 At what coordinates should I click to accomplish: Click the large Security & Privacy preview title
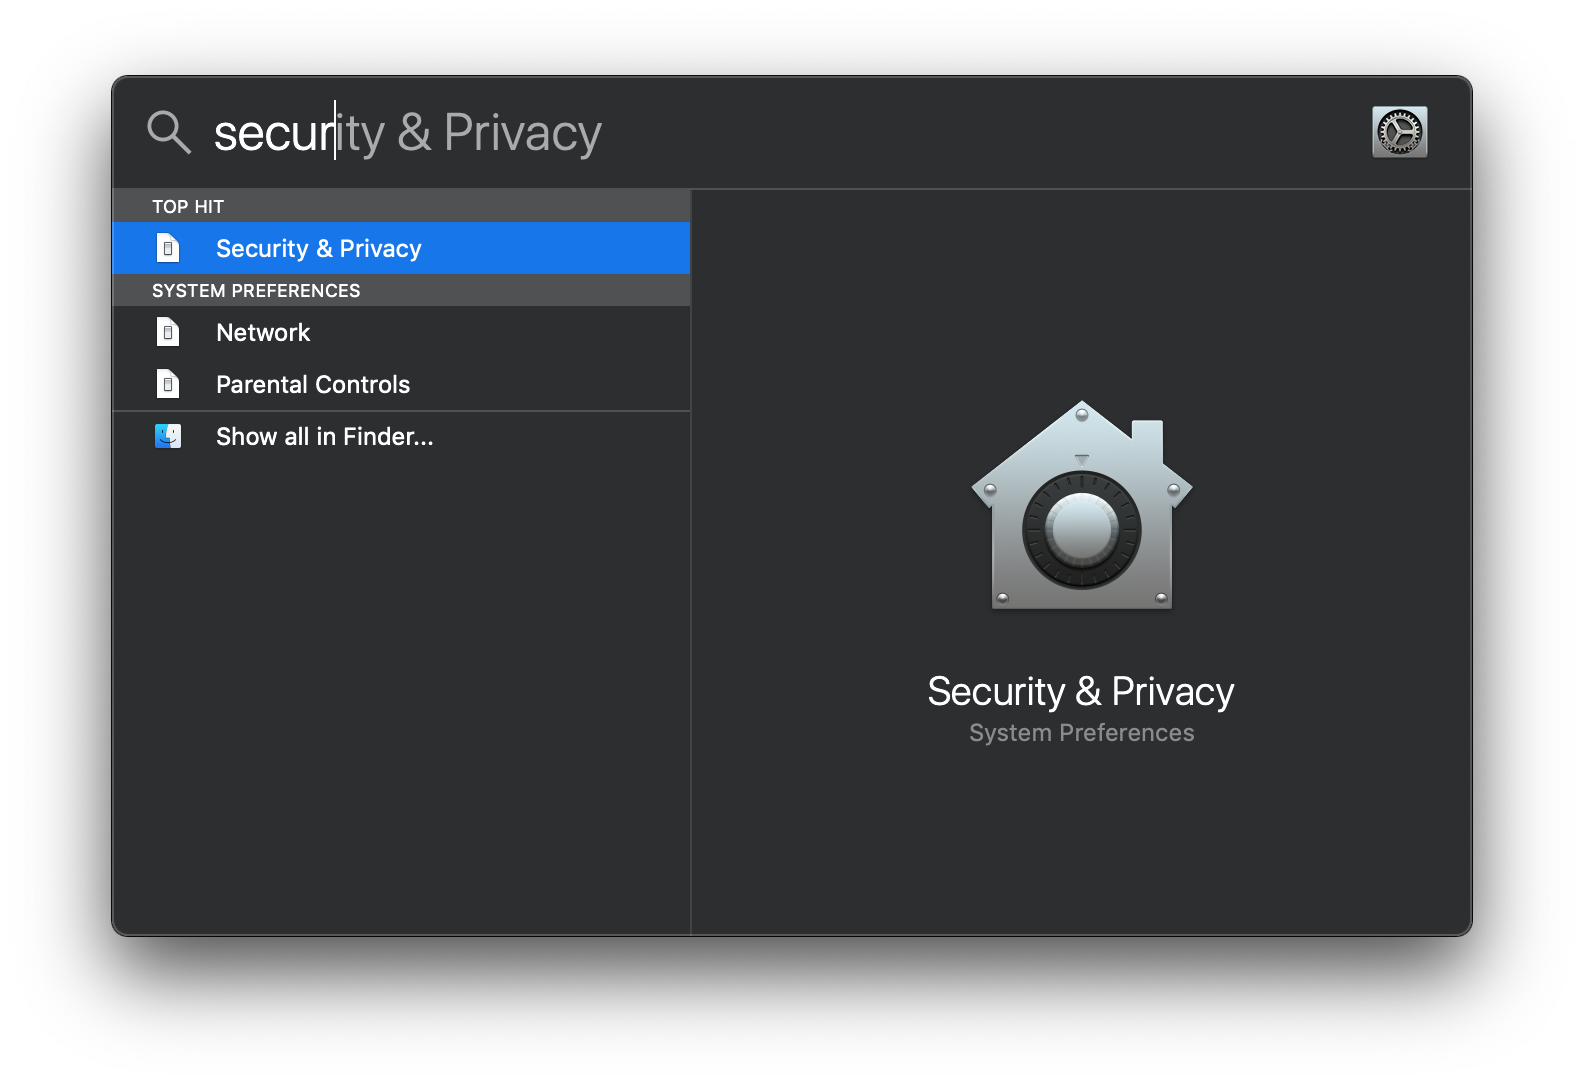pos(1081,691)
